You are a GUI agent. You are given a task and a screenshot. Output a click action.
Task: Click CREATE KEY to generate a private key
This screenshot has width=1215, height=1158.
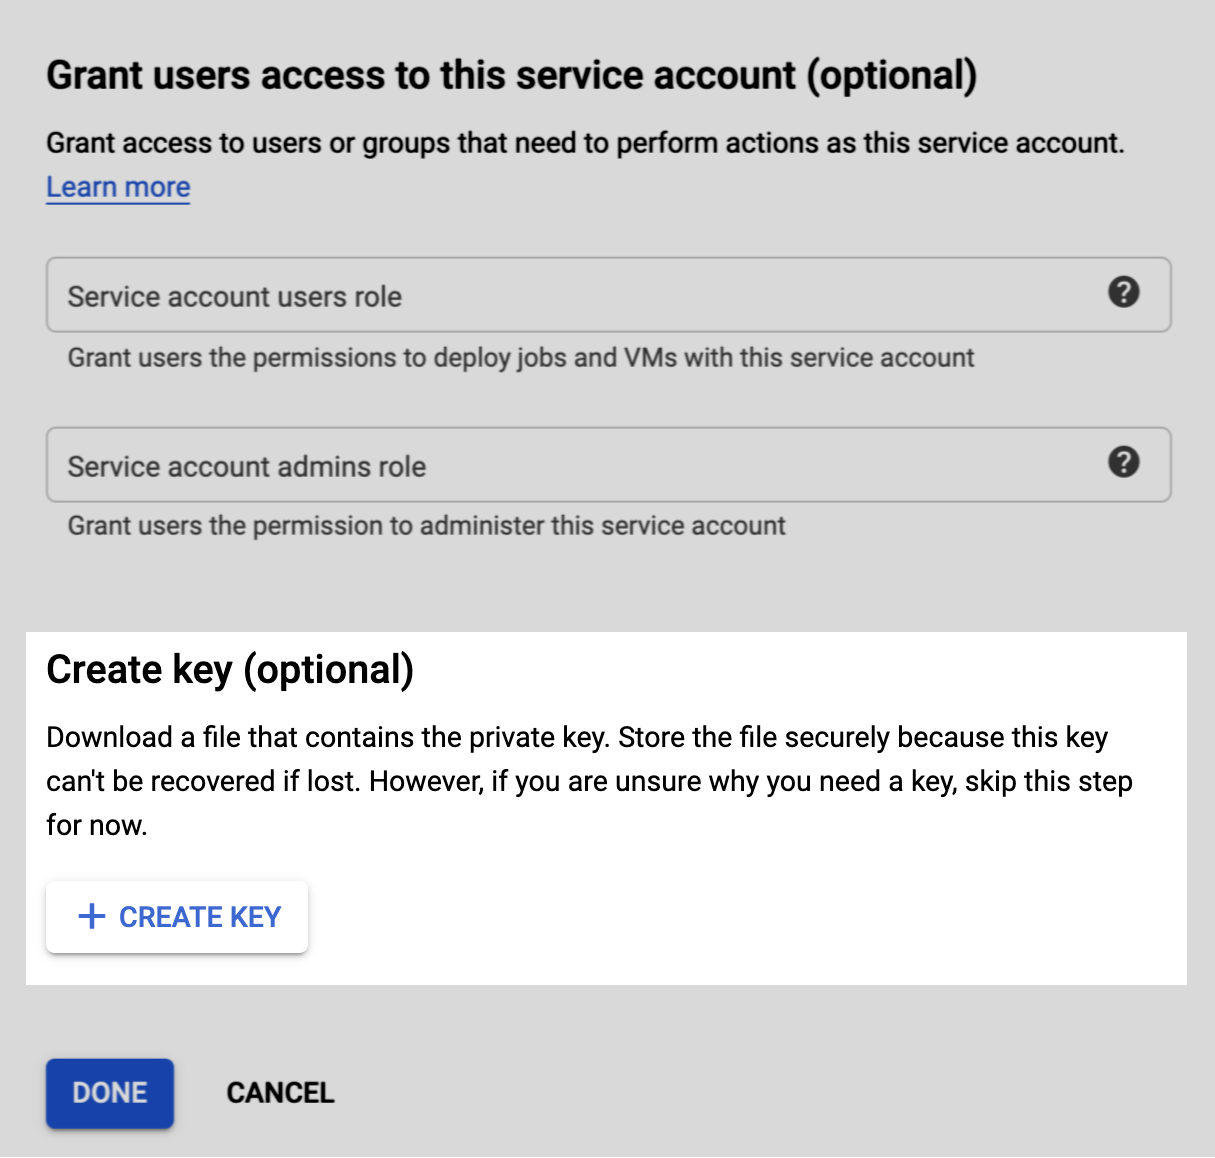pyautogui.click(x=177, y=916)
